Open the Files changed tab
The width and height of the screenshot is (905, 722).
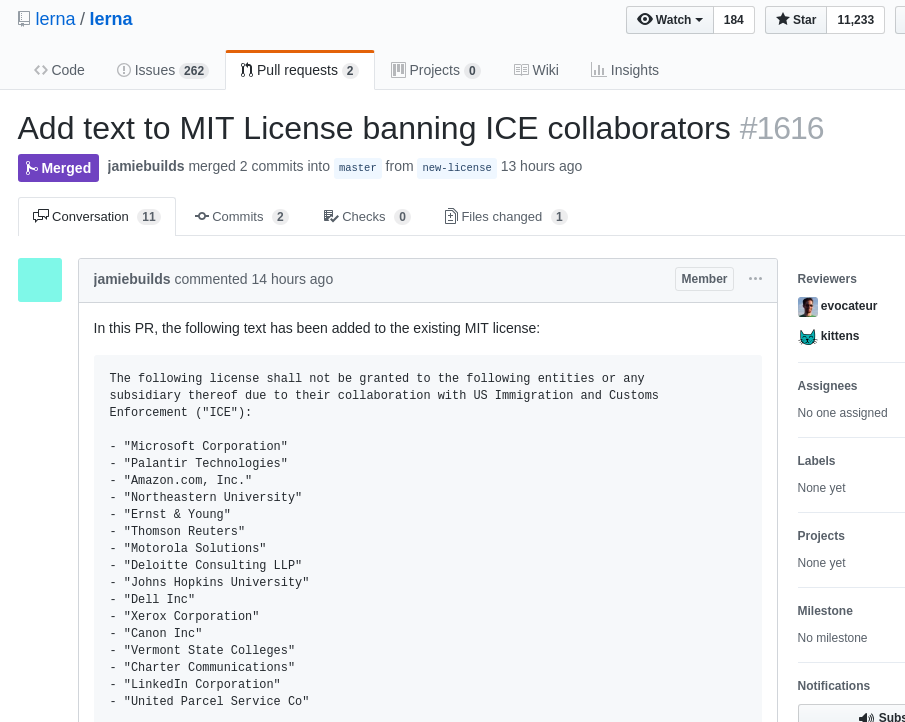(506, 216)
